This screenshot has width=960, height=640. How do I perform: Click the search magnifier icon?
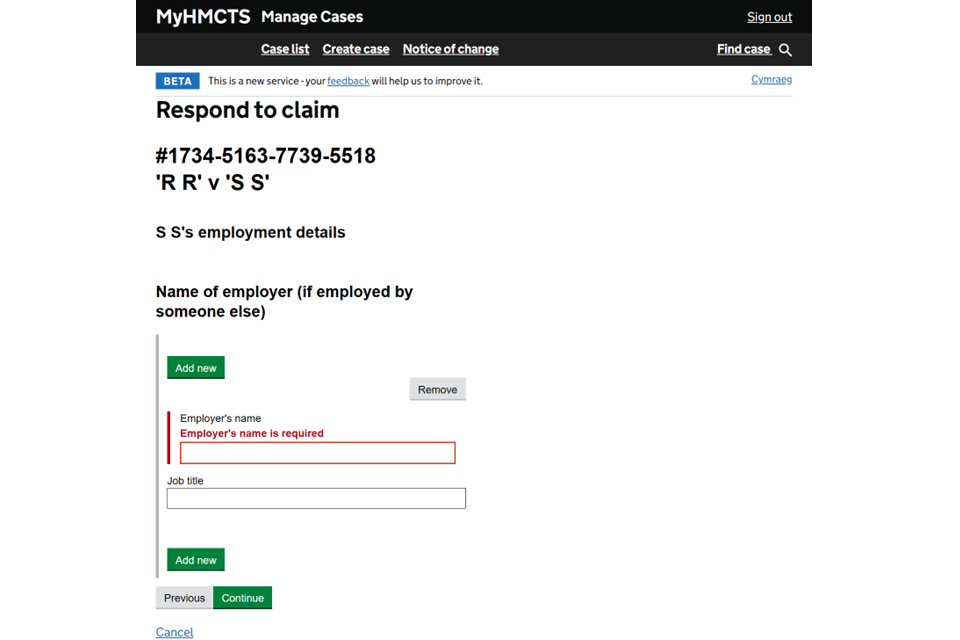coord(785,50)
